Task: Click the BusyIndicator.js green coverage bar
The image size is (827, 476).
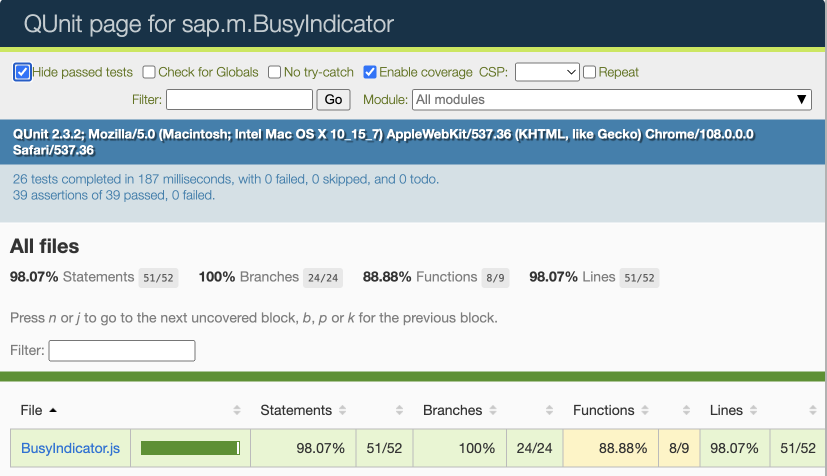Action: [x=190, y=448]
